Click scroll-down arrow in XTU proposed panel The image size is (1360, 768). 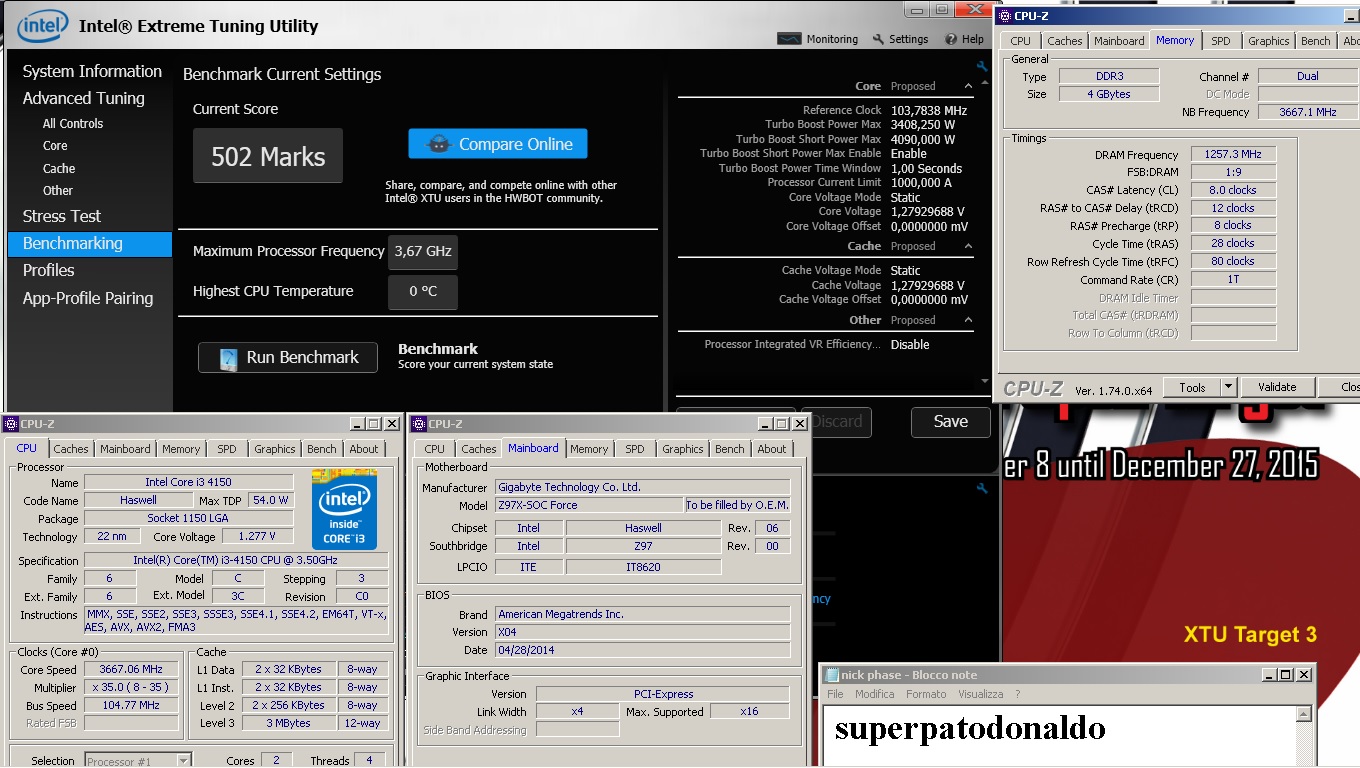click(983, 381)
